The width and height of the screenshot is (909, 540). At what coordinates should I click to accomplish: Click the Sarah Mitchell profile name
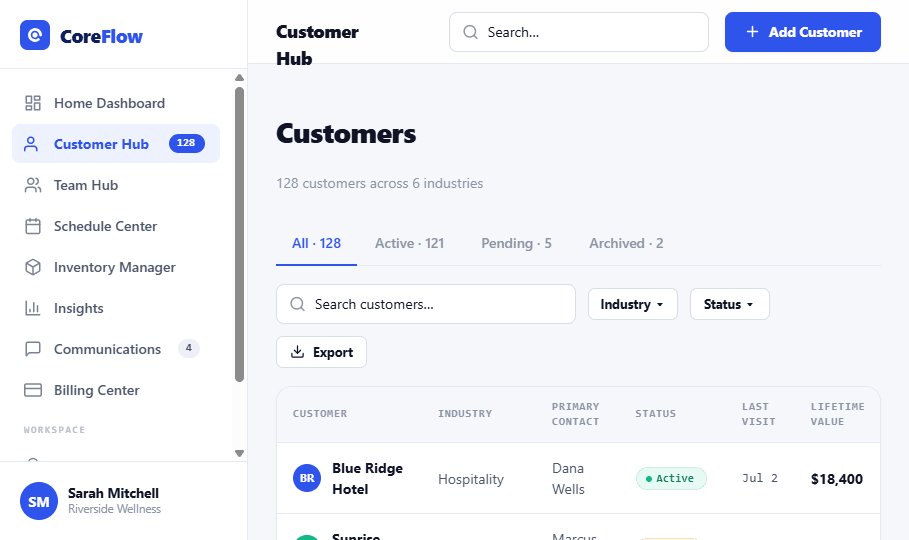pos(114,493)
